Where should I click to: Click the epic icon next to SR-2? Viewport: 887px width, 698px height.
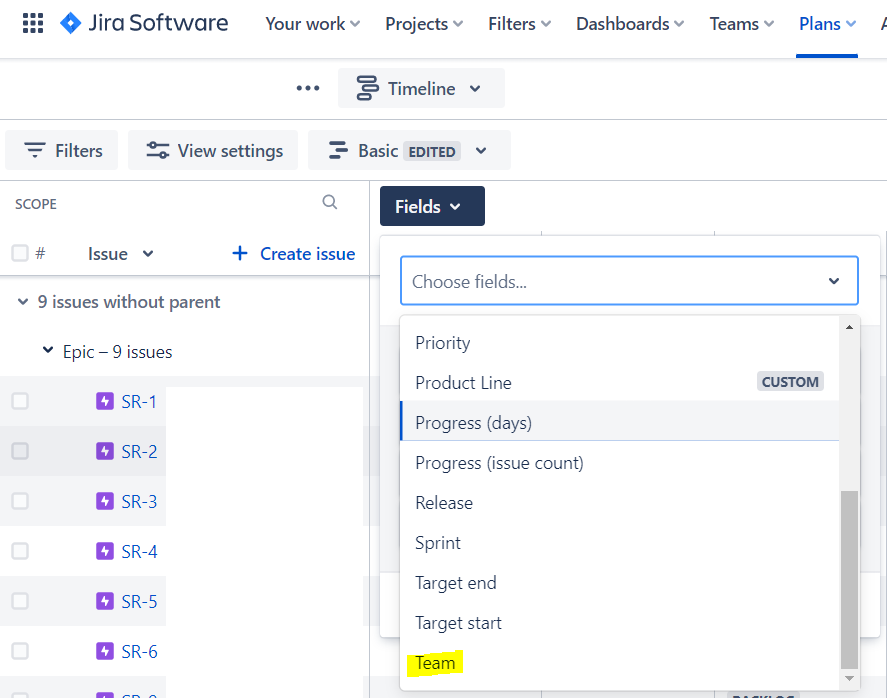(x=105, y=451)
